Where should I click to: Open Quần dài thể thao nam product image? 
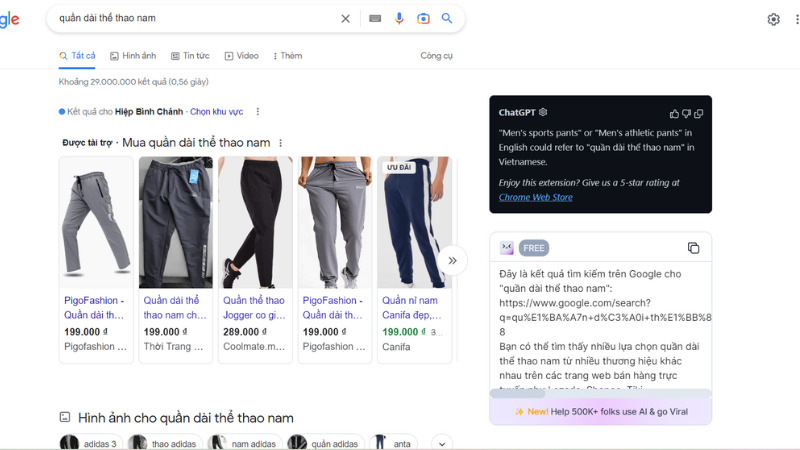(x=176, y=222)
